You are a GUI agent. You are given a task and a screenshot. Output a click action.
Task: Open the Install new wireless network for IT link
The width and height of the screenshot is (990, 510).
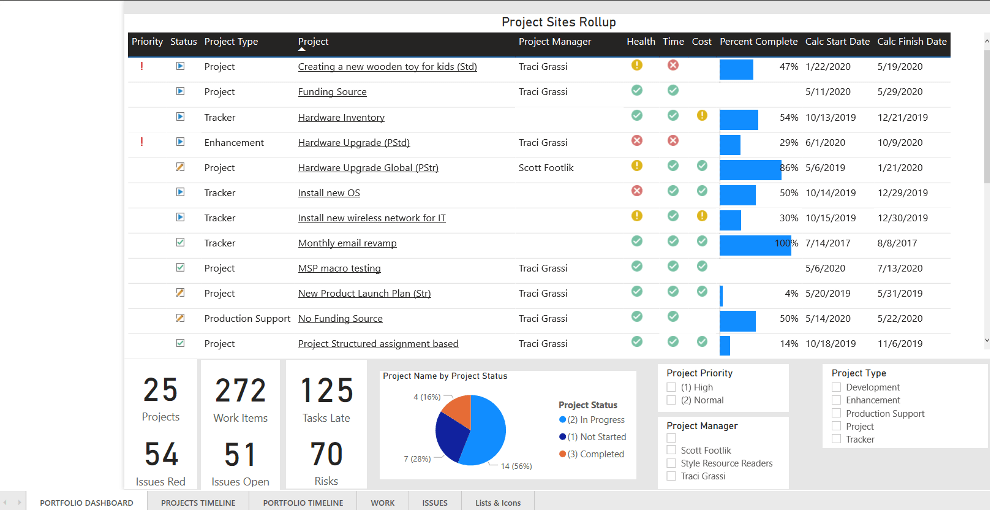(371, 218)
